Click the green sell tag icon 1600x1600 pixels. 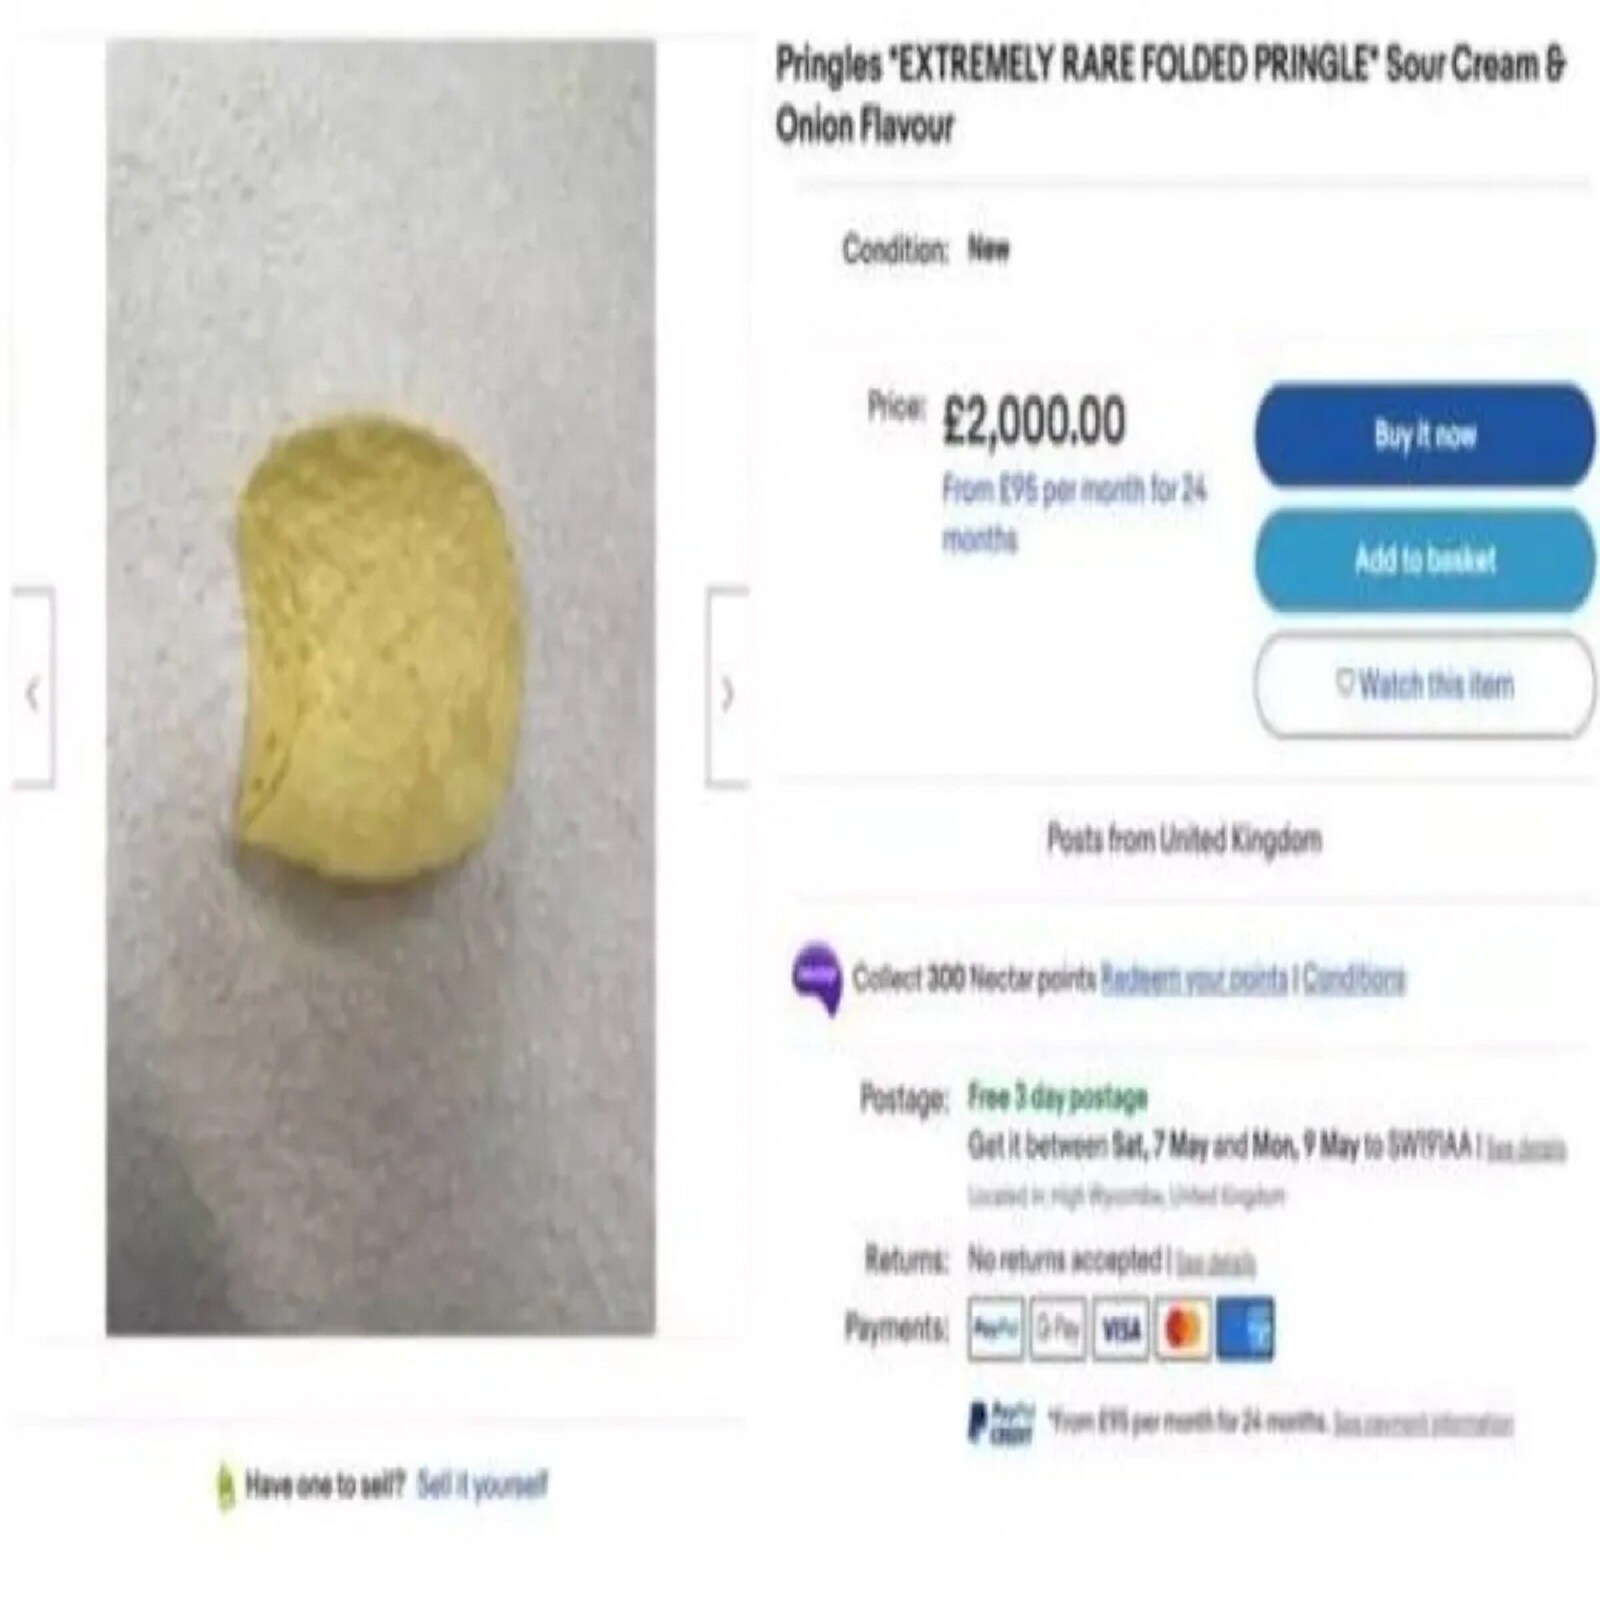[x=225, y=1487]
